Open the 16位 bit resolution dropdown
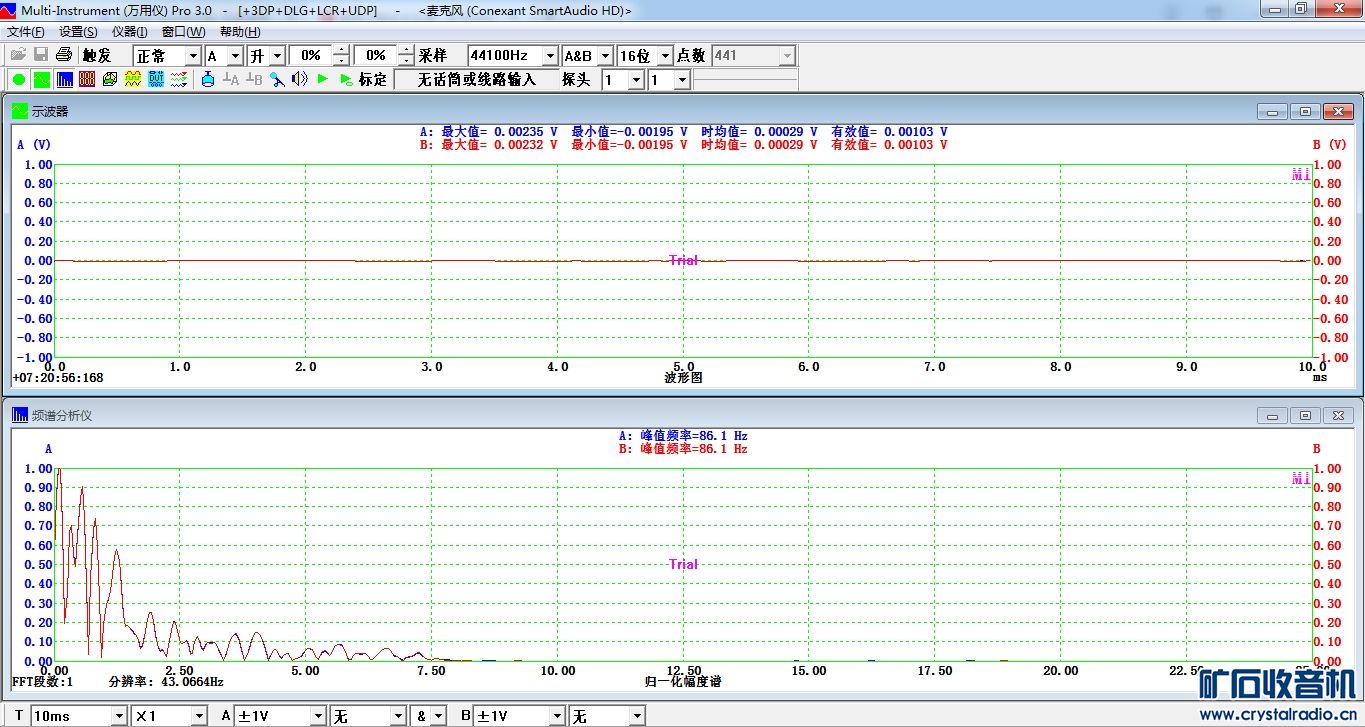The image size is (1365, 727). (665, 56)
